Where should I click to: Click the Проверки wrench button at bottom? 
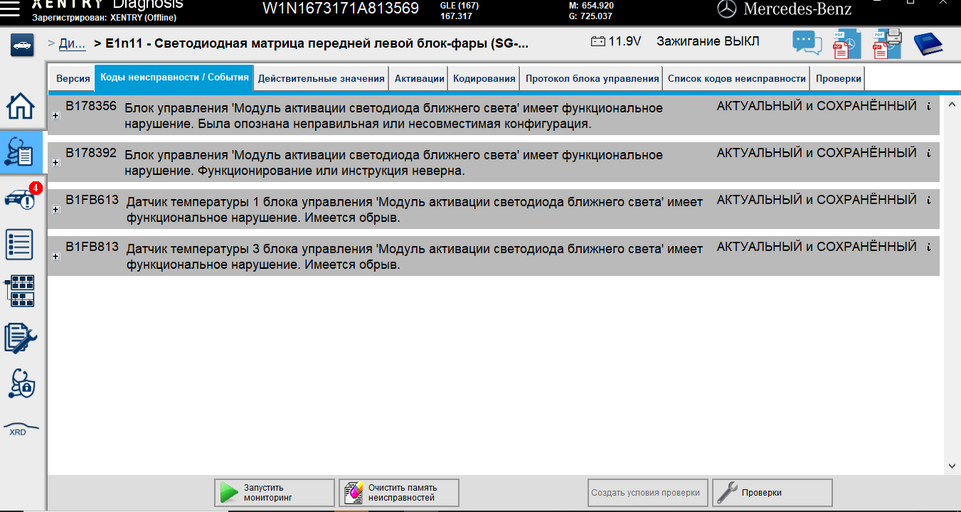pos(772,492)
